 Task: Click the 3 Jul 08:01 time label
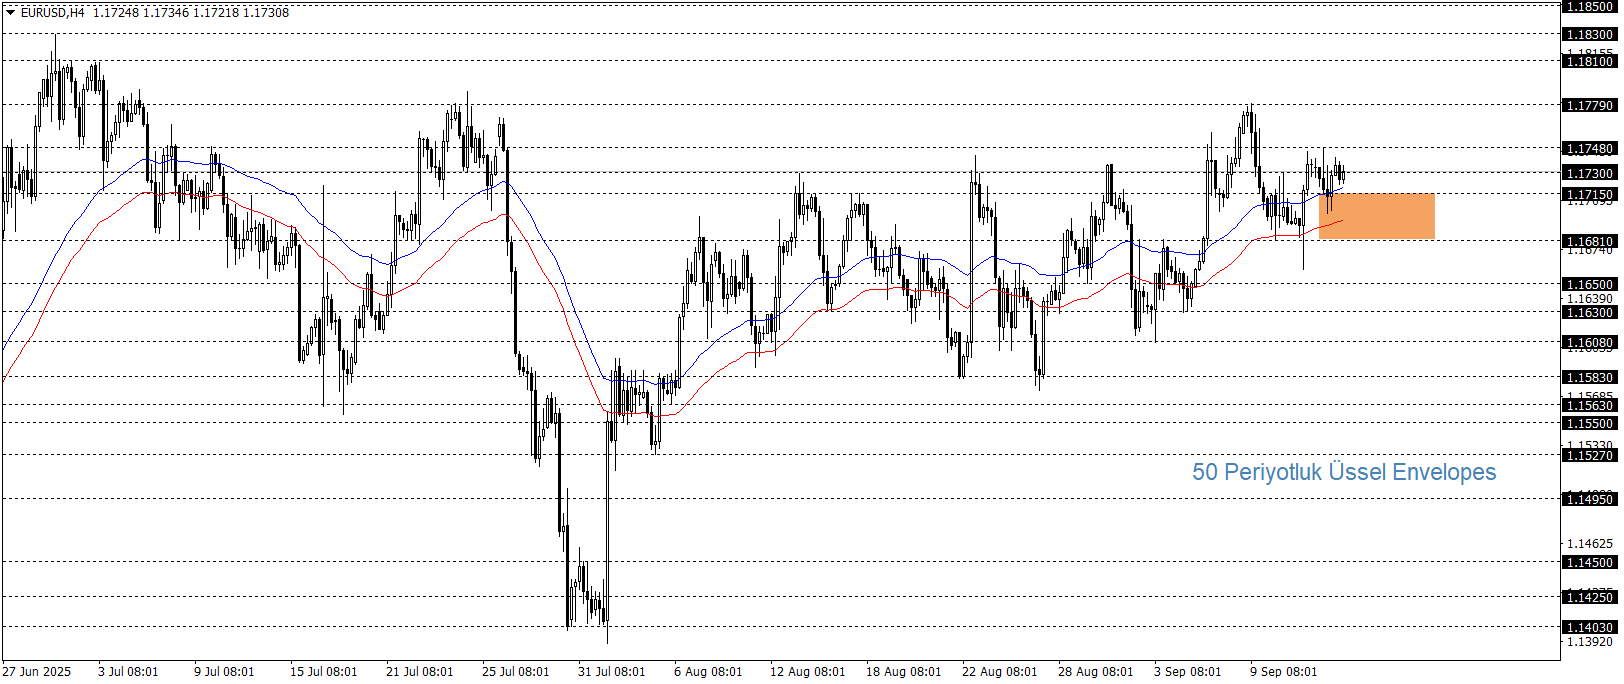(x=128, y=671)
